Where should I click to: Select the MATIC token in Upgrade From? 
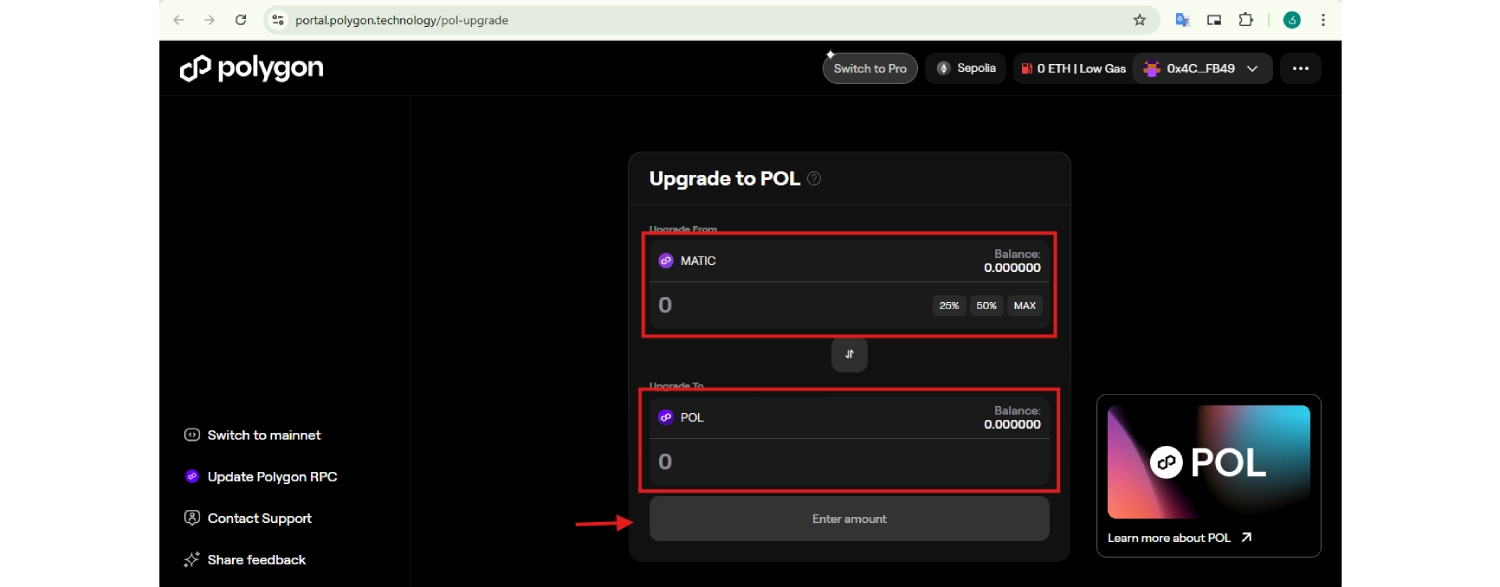click(x=688, y=261)
